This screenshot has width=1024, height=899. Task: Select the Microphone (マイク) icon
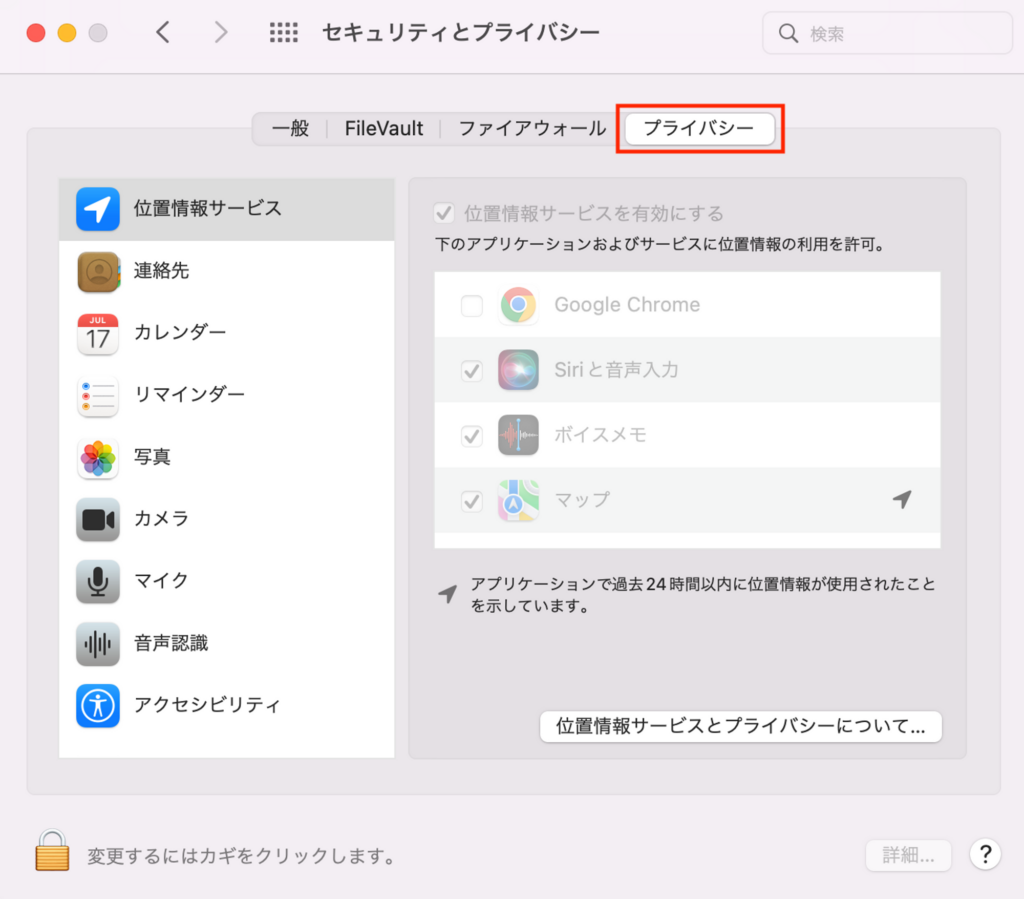[x=97, y=581]
